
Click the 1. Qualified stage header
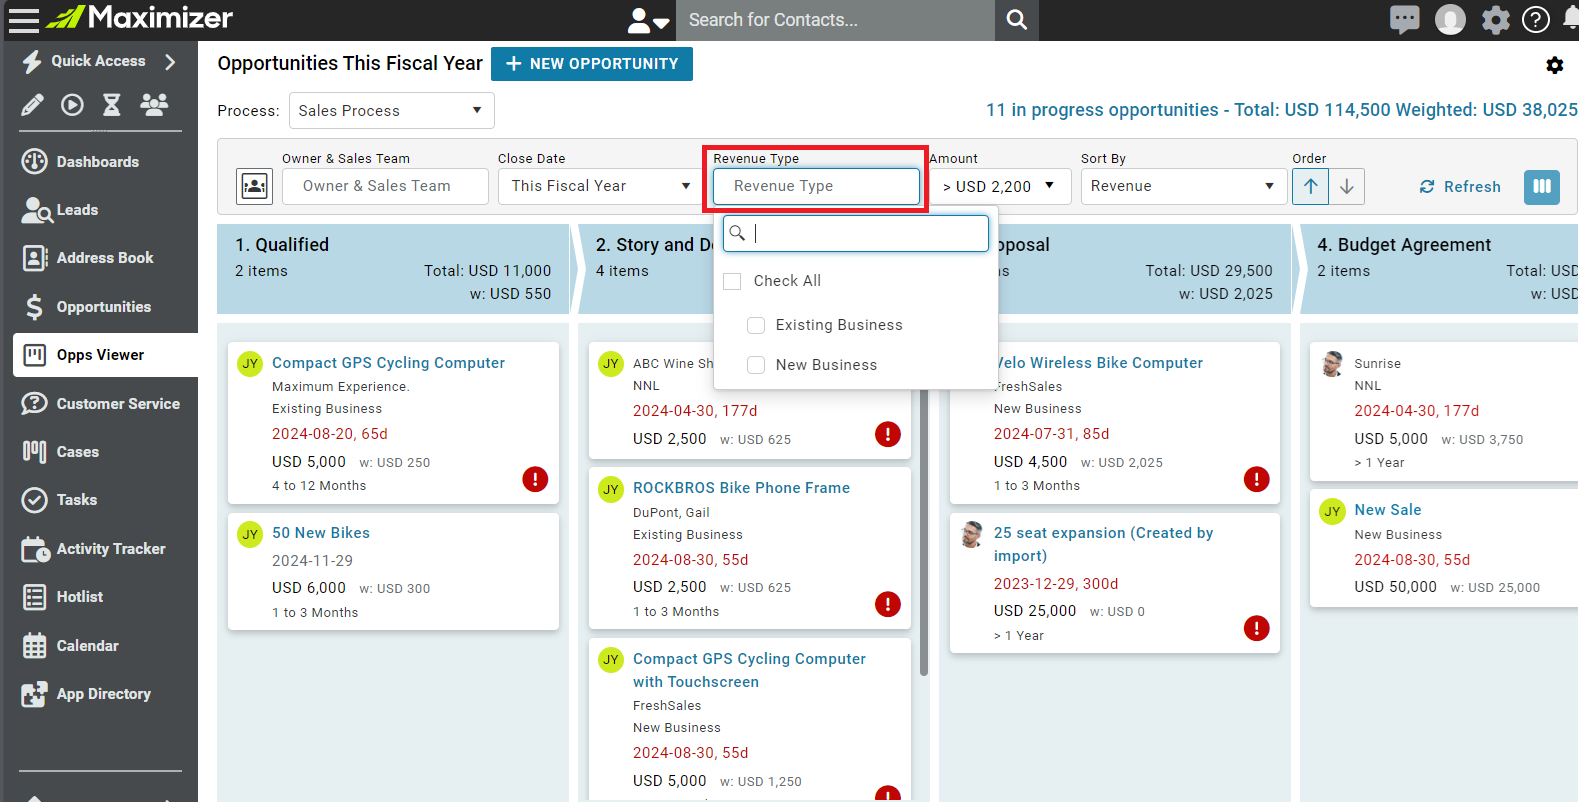click(393, 269)
